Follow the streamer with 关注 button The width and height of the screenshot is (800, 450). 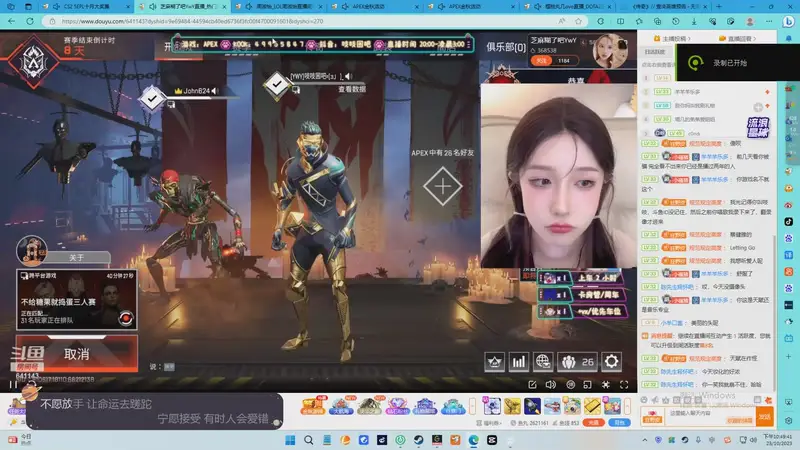point(542,61)
